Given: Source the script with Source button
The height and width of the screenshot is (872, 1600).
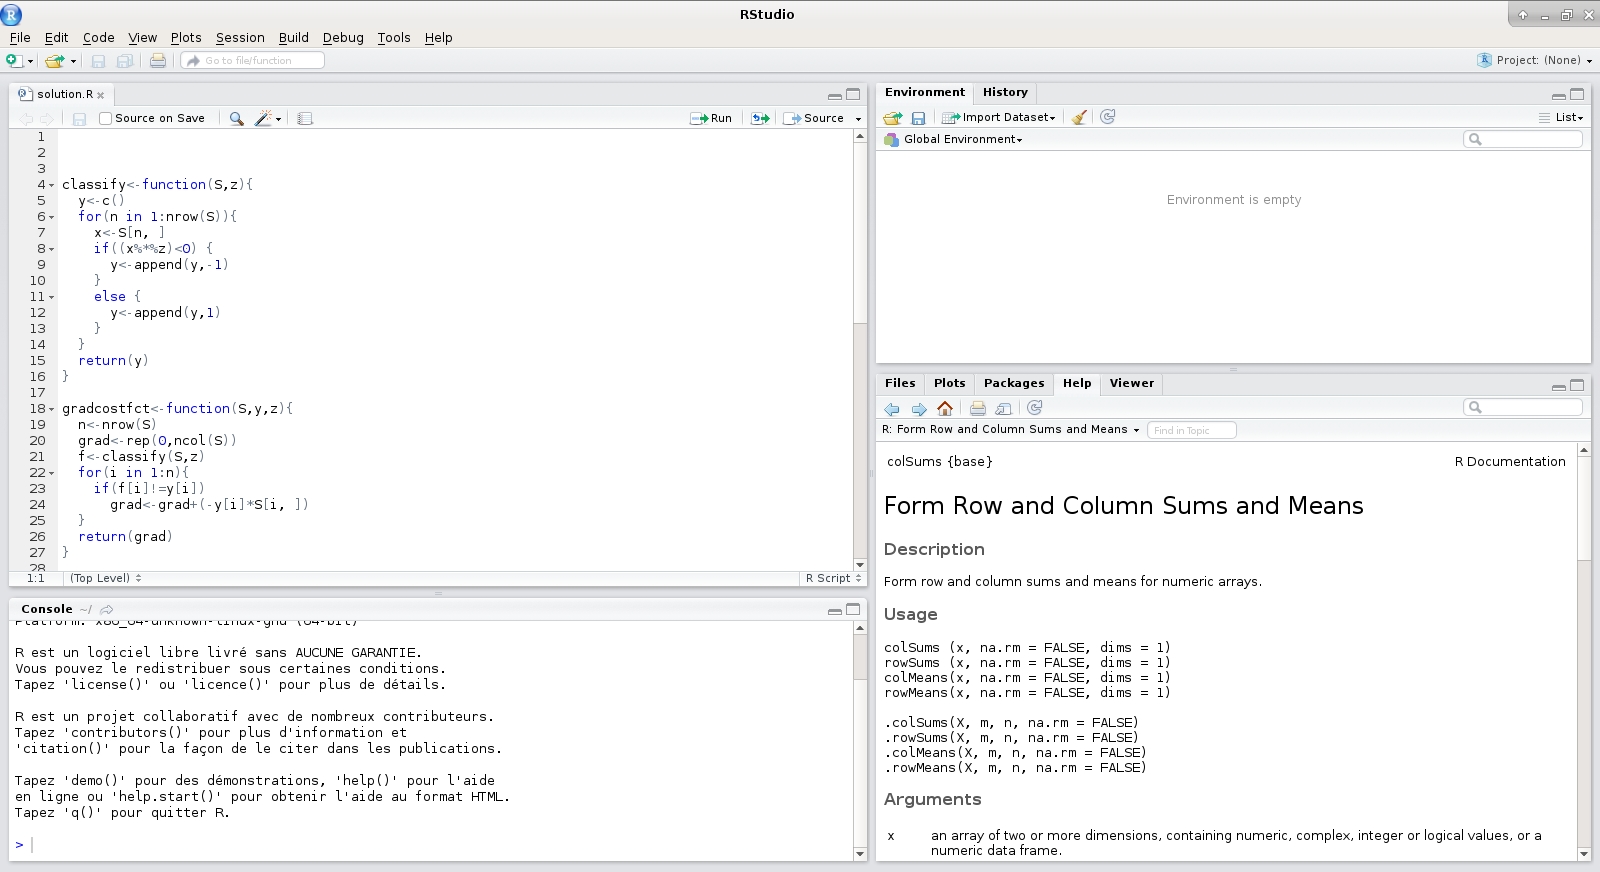Looking at the screenshot, I should click(x=814, y=118).
